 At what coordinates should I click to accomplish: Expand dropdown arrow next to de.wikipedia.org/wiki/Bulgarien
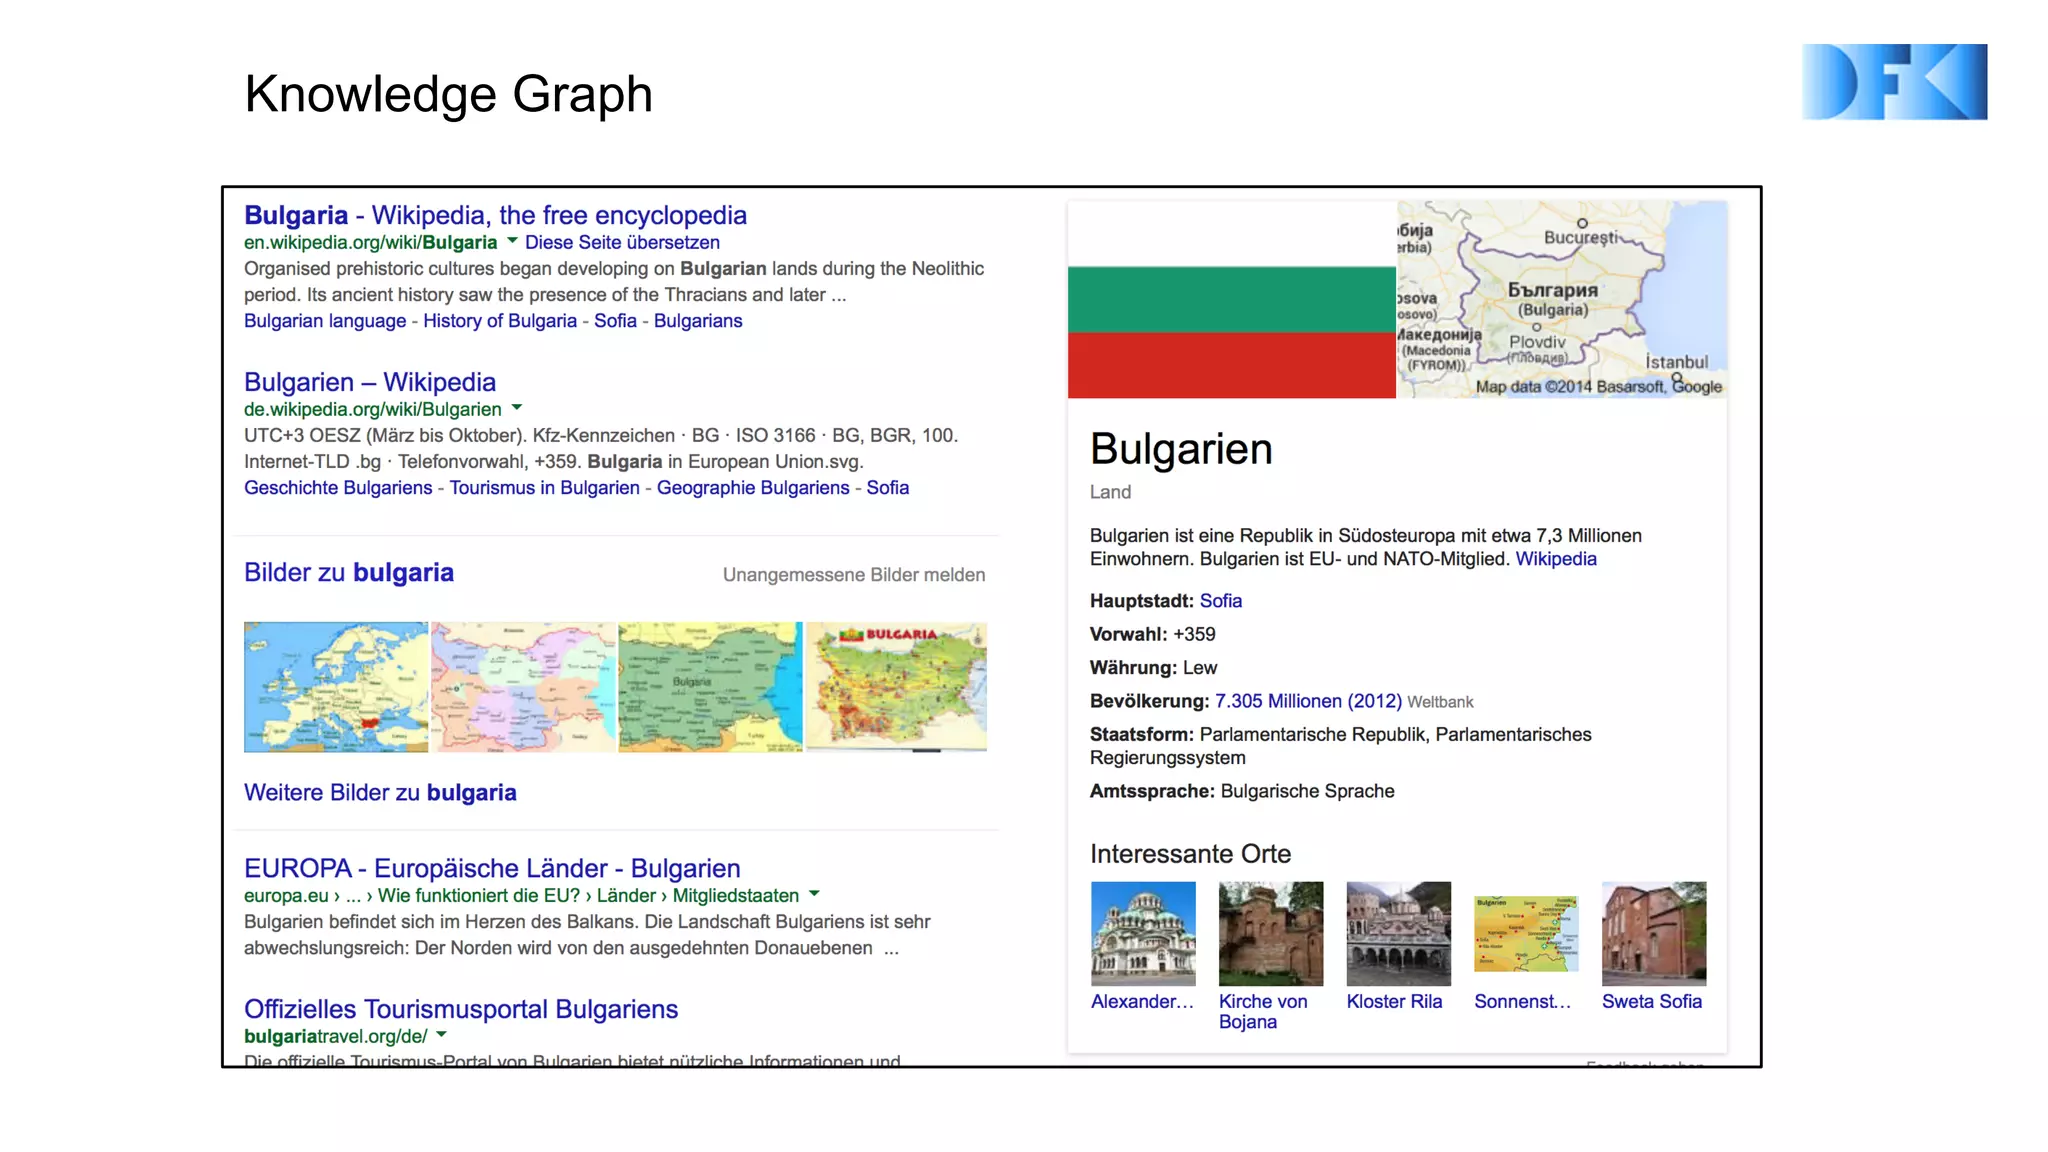coord(517,408)
